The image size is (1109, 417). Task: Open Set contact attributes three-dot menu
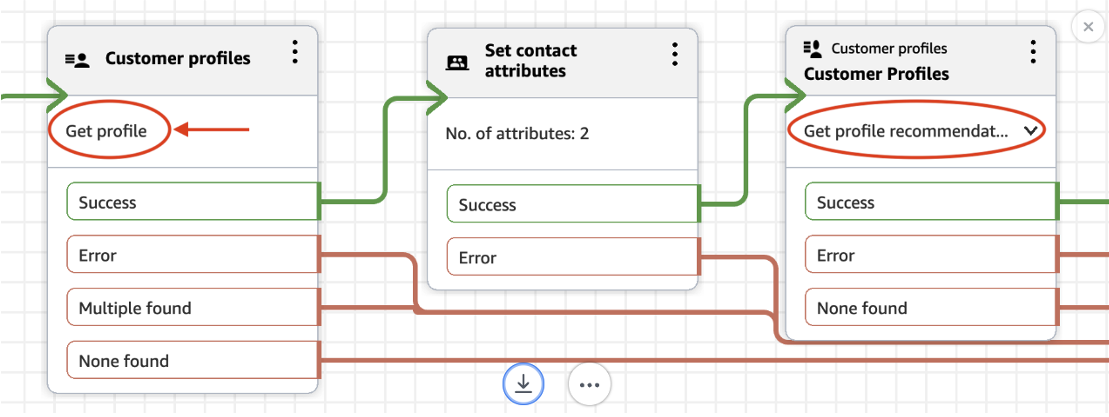click(675, 54)
